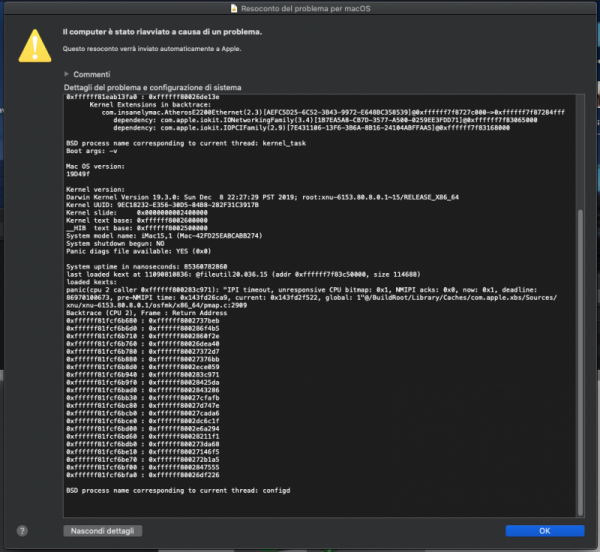Click the 'Panic diags file available' line
Screen dimensions: 600x552
pyautogui.click(x=139, y=251)
